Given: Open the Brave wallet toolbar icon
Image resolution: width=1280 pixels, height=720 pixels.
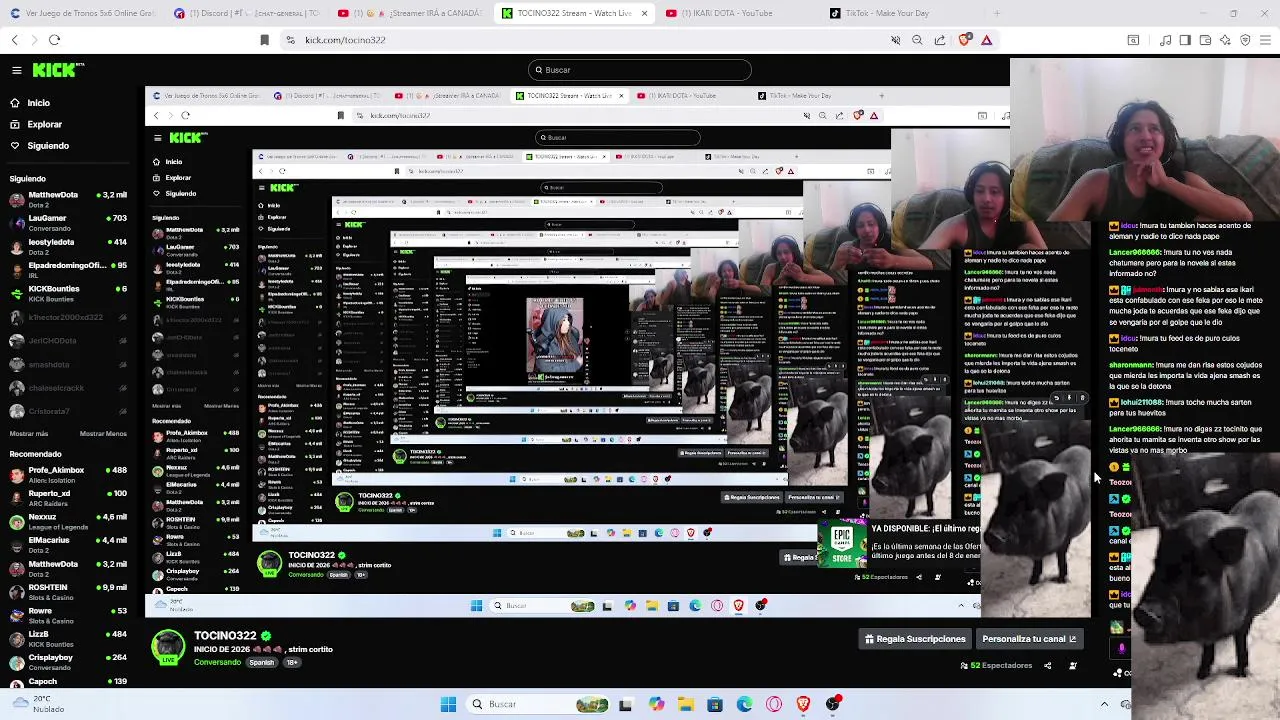Looking at the screenshot, I should pos(1205,40).
